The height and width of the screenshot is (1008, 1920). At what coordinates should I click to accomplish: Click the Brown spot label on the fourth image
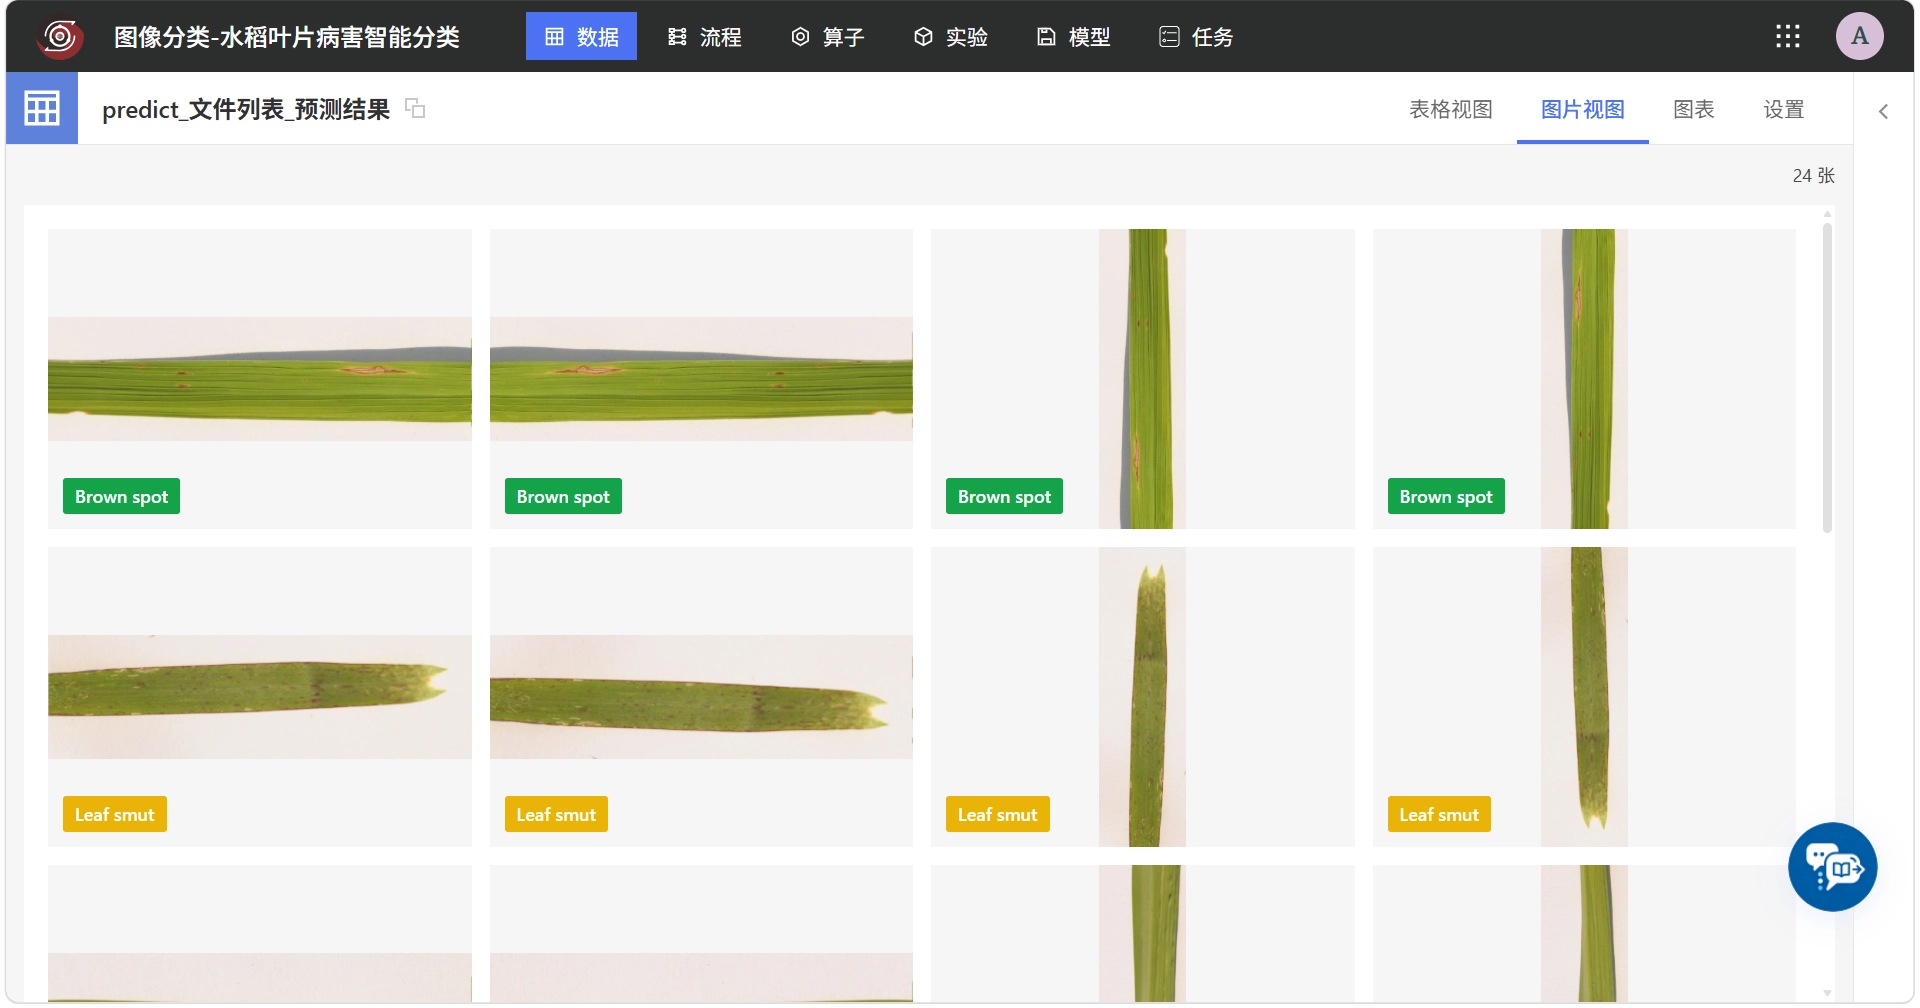click(1446, 496)
